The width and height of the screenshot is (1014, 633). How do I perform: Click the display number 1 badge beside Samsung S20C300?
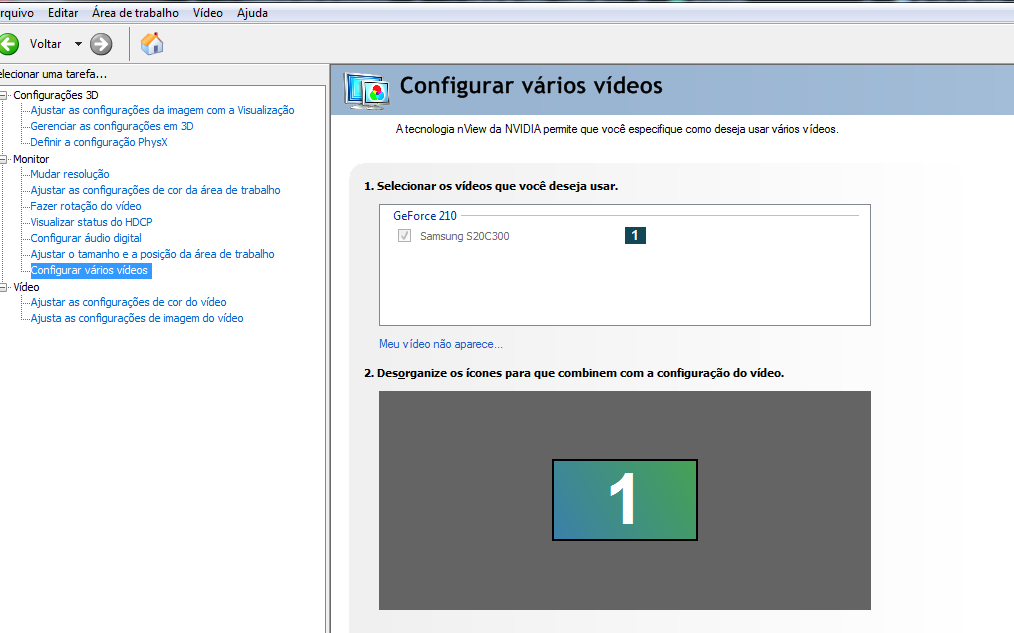(x=635, y=235)
